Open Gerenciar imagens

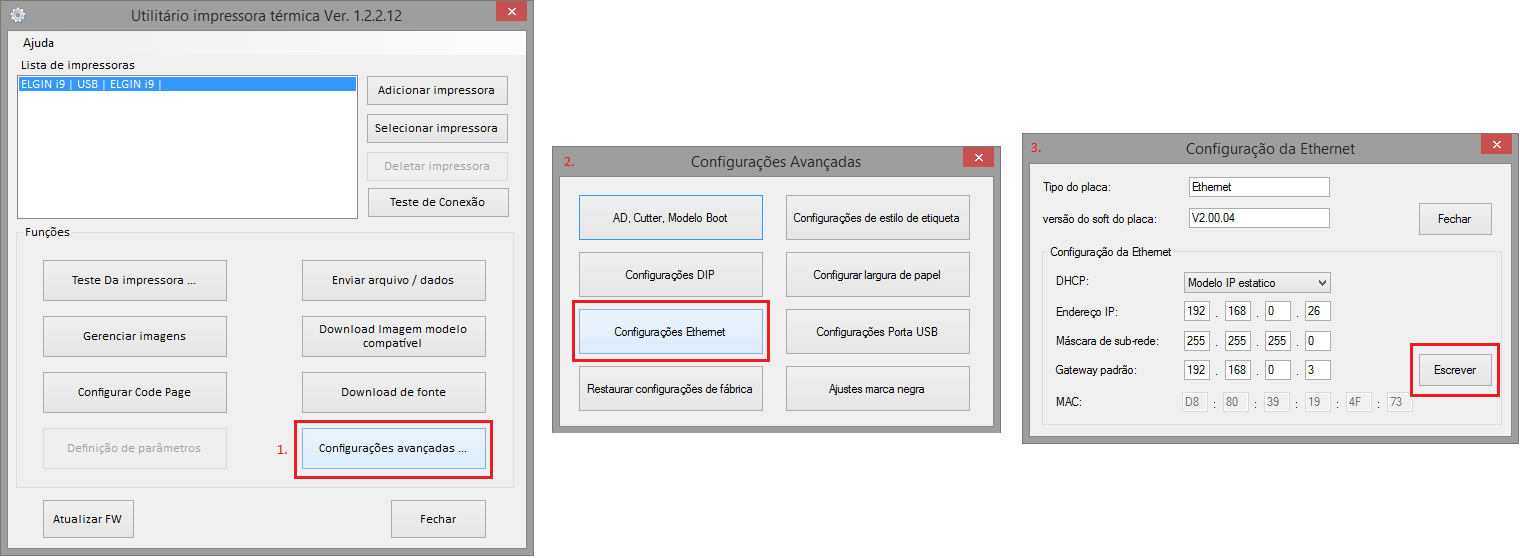point(135,336)
